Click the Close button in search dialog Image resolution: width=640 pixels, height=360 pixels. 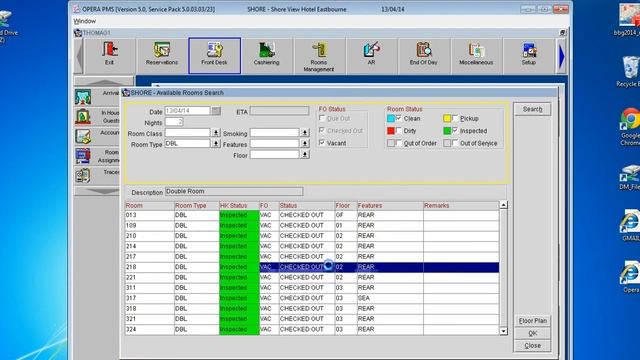tap(533, 346)
